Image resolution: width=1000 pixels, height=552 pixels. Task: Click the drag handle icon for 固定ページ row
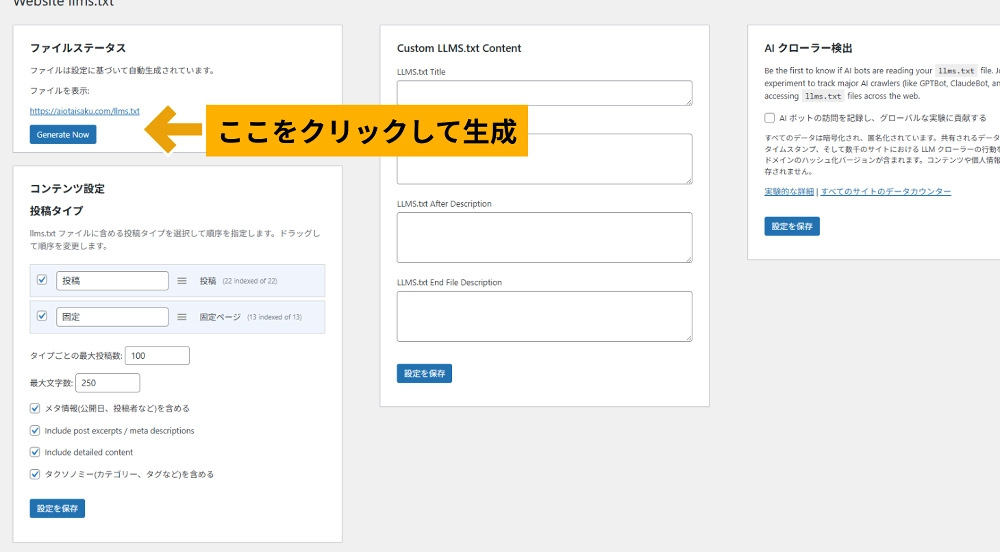pyautogui.click(x=182, y=317)
